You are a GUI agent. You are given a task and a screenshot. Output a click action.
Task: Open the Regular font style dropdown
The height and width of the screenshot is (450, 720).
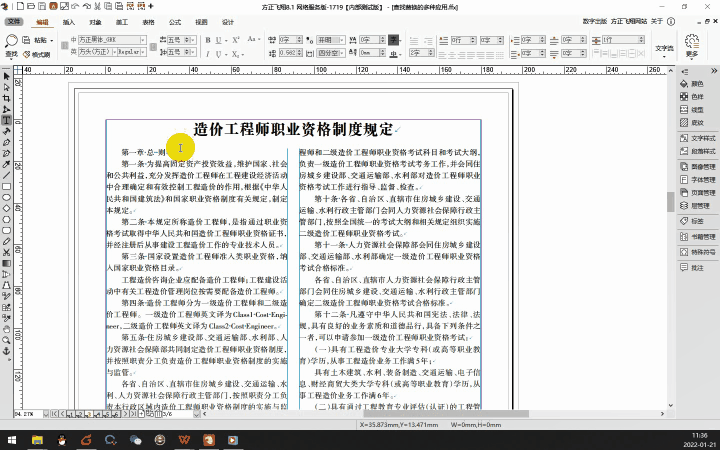pyautogui.click(x=143, y=52)
